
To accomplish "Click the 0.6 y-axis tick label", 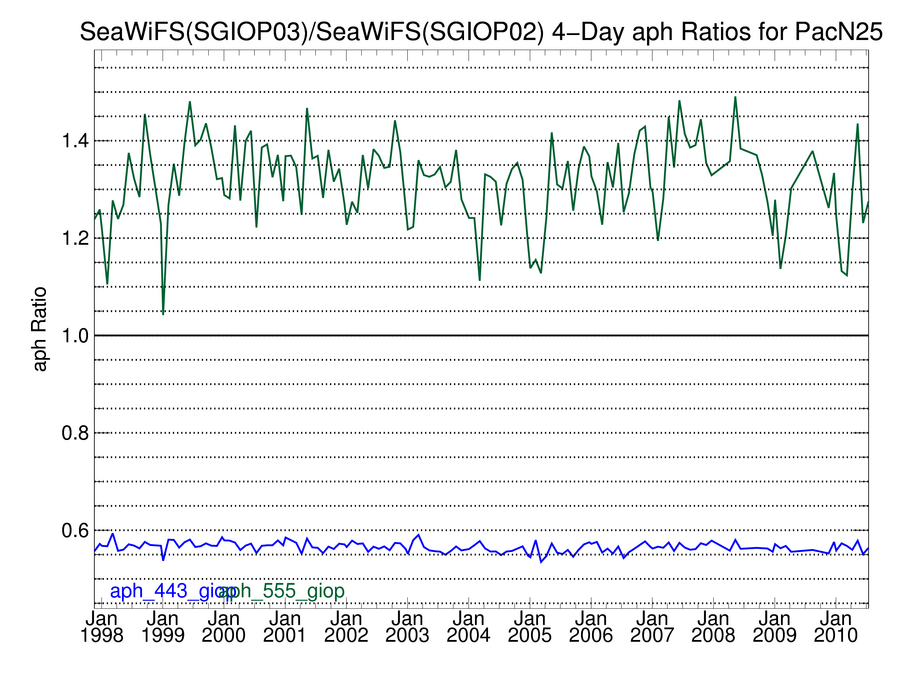I will (x=75, y=530).
